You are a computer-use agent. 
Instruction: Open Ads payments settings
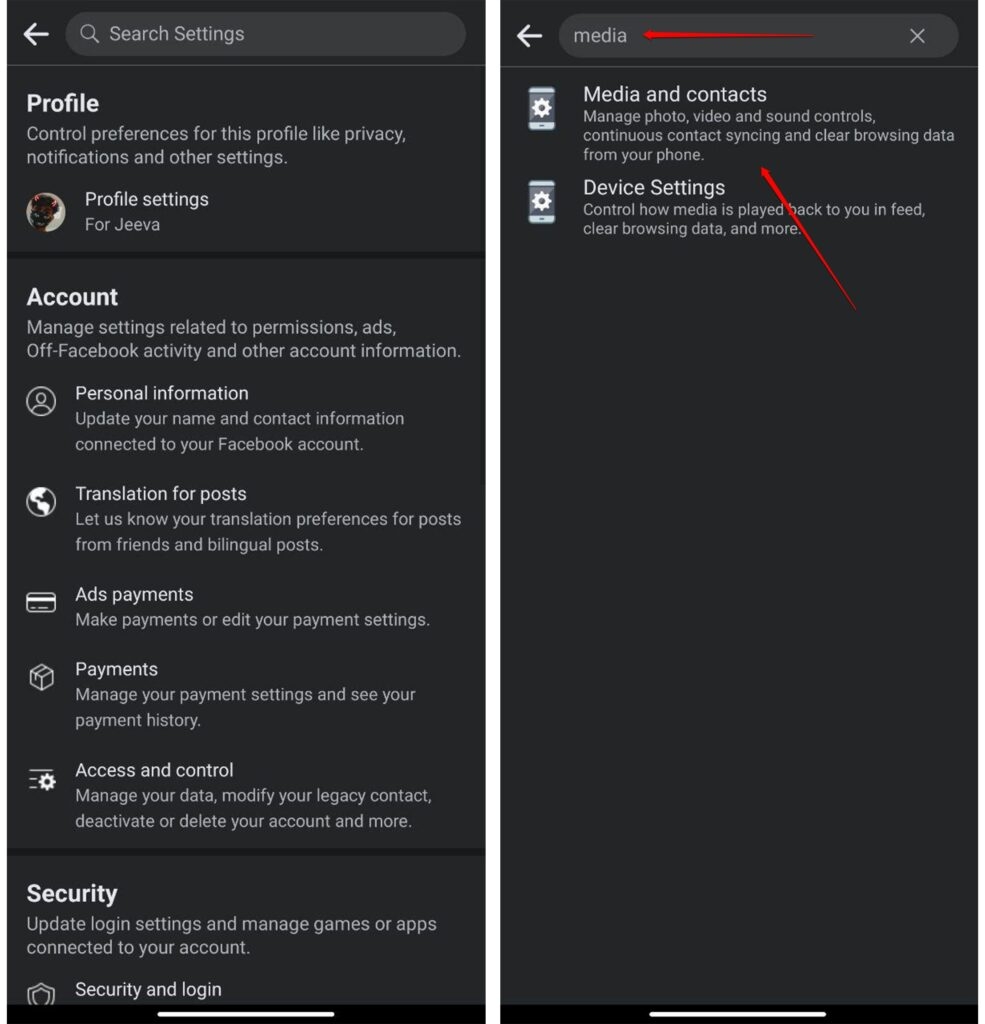click(246, 607)
